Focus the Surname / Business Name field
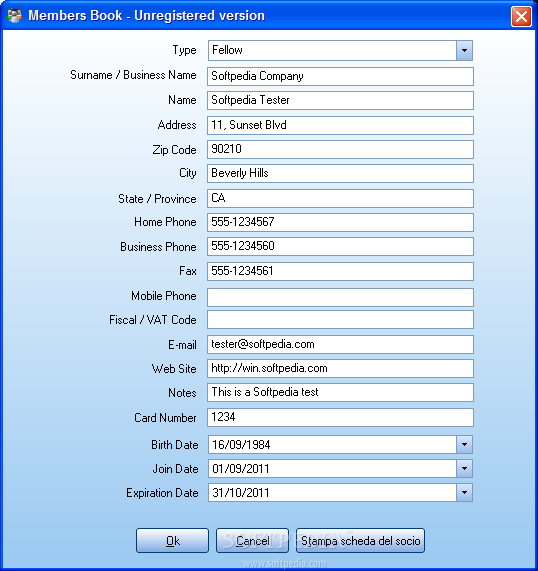538x571 pixels. (x=340, y=76)
